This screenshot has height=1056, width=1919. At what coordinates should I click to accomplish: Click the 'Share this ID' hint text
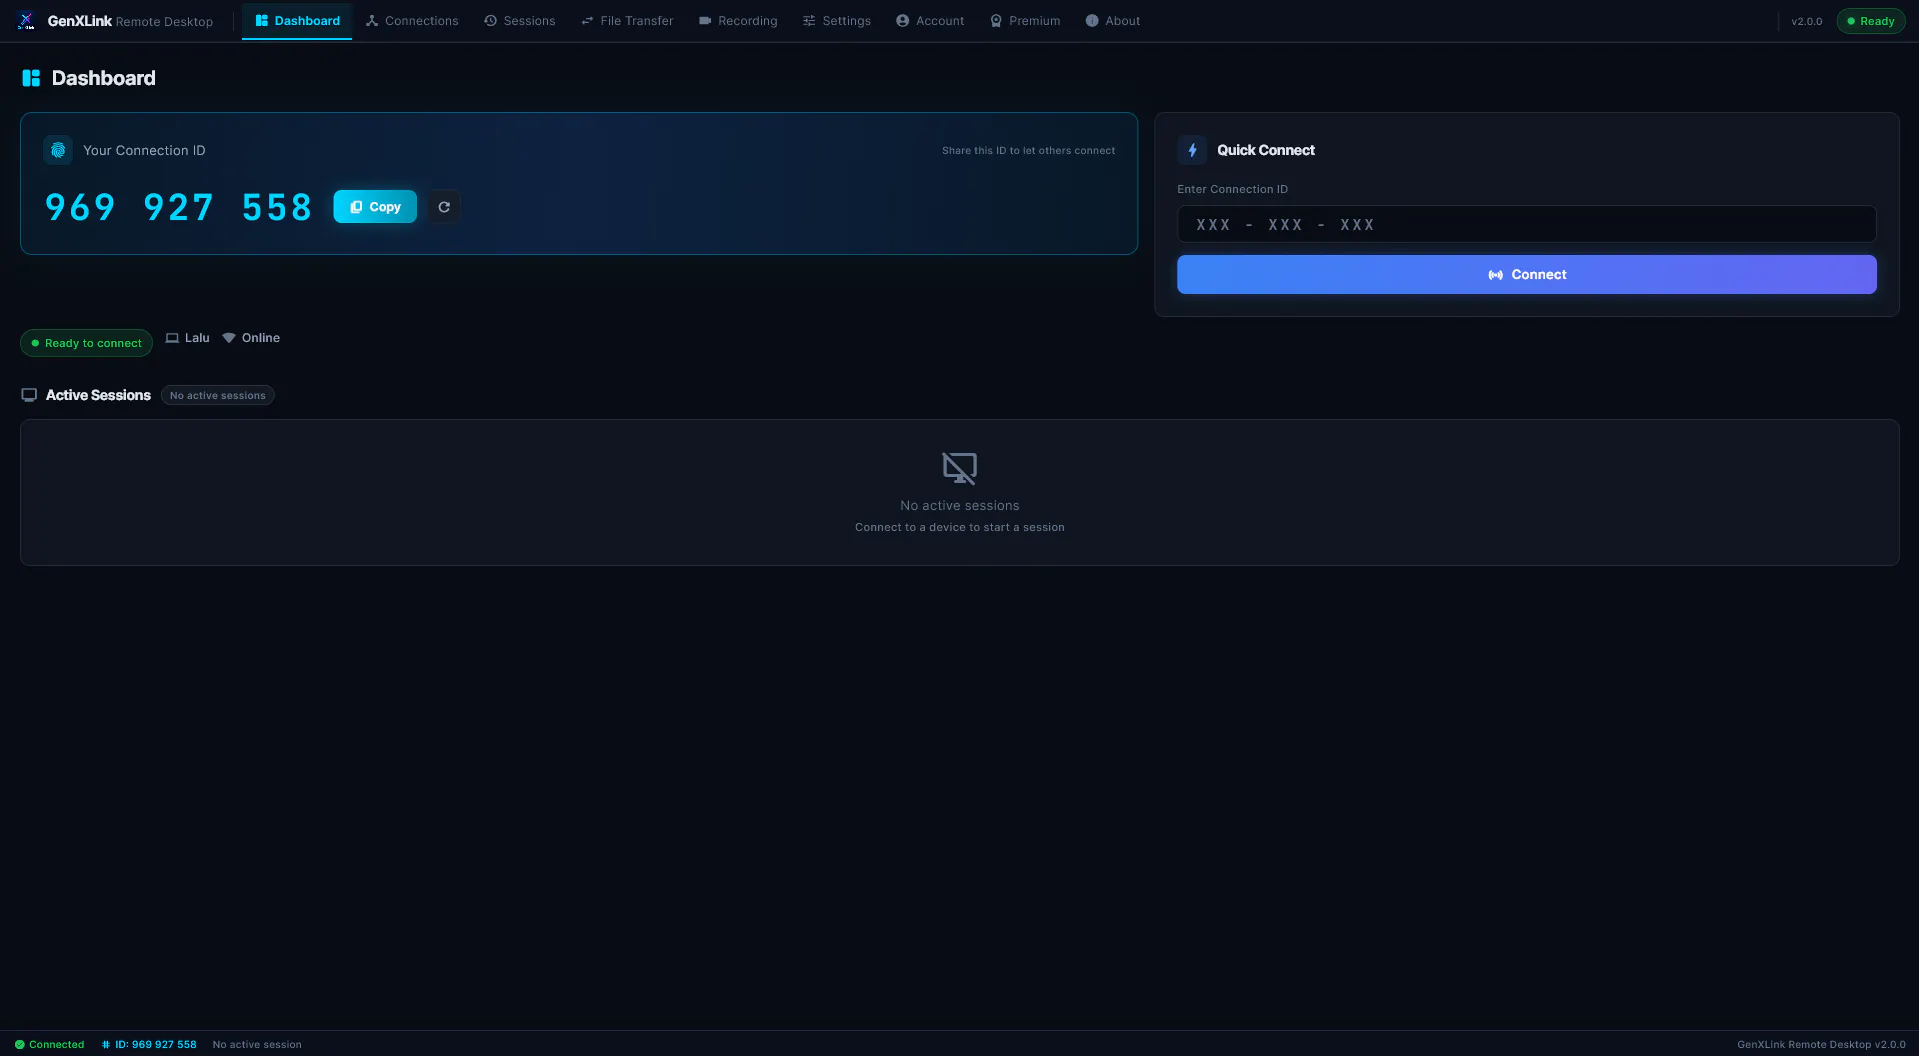pos(1028,151)
